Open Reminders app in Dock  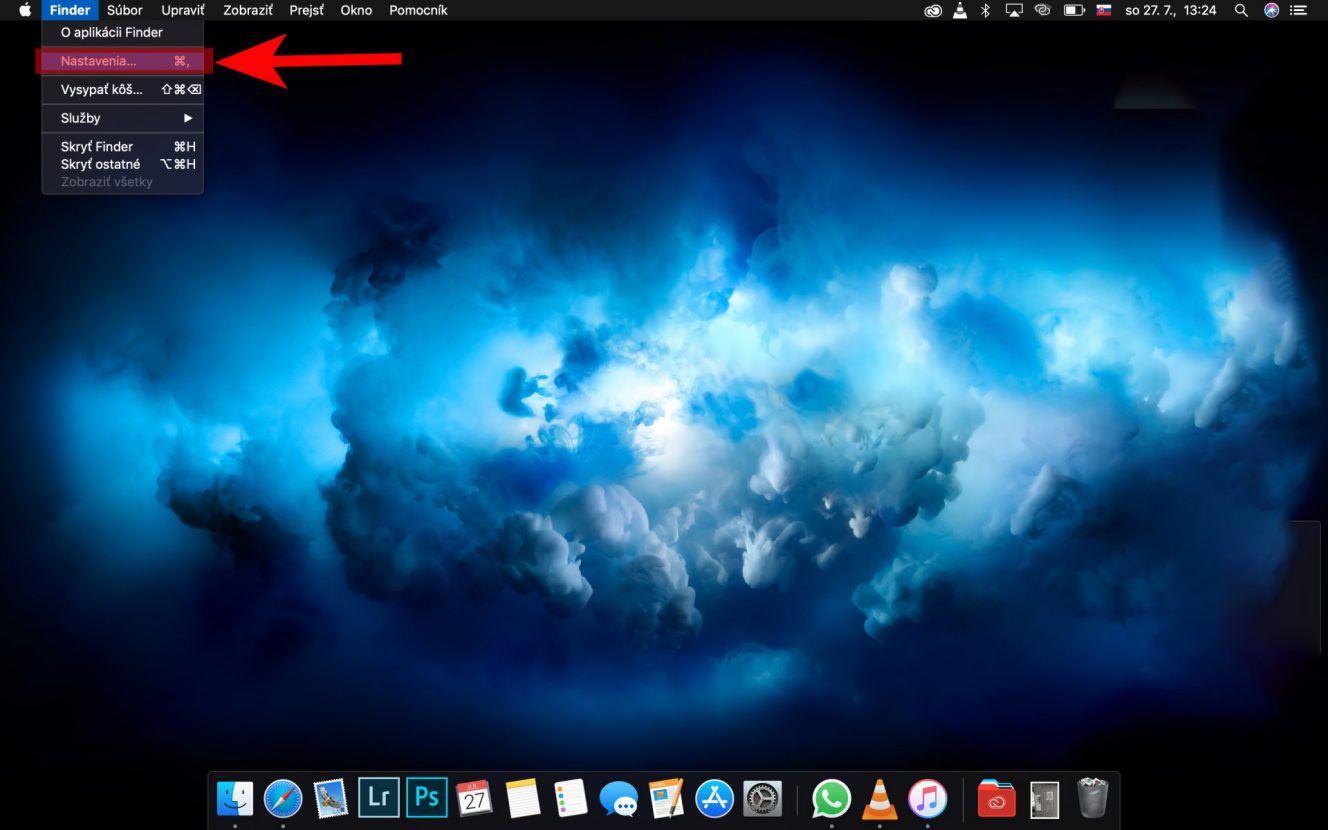[x=571, y=798]
